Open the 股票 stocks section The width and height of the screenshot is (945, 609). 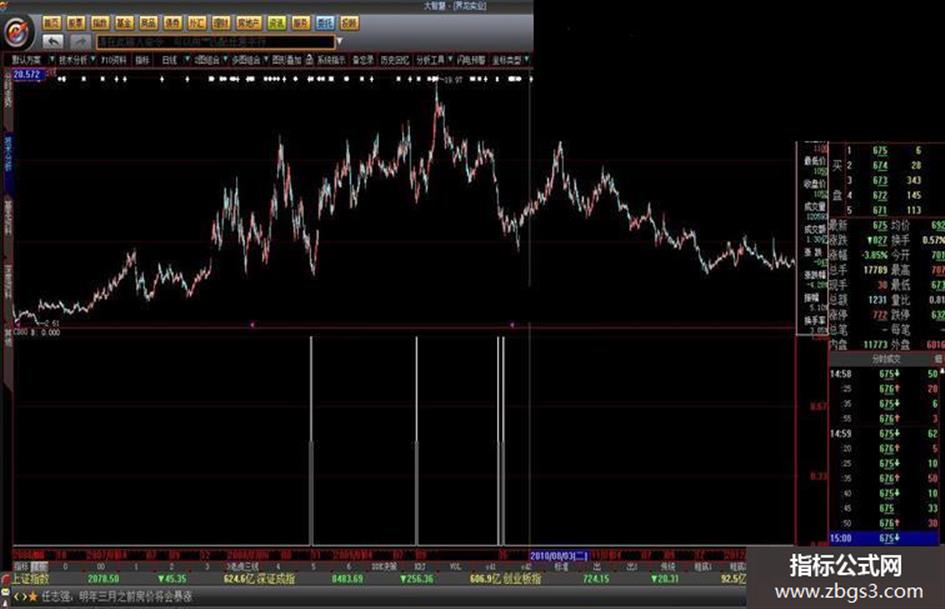[76, 23]
